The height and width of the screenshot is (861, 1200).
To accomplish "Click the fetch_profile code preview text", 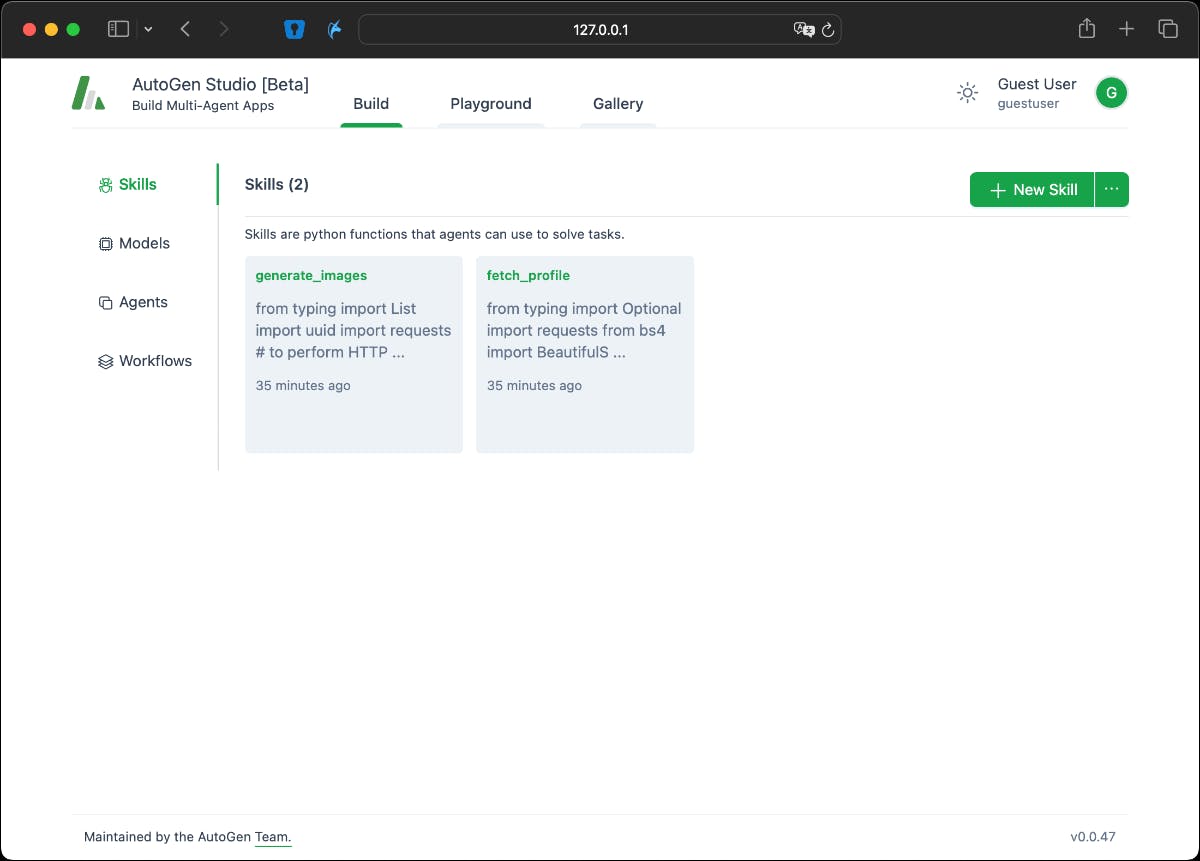I will [584, 331].
